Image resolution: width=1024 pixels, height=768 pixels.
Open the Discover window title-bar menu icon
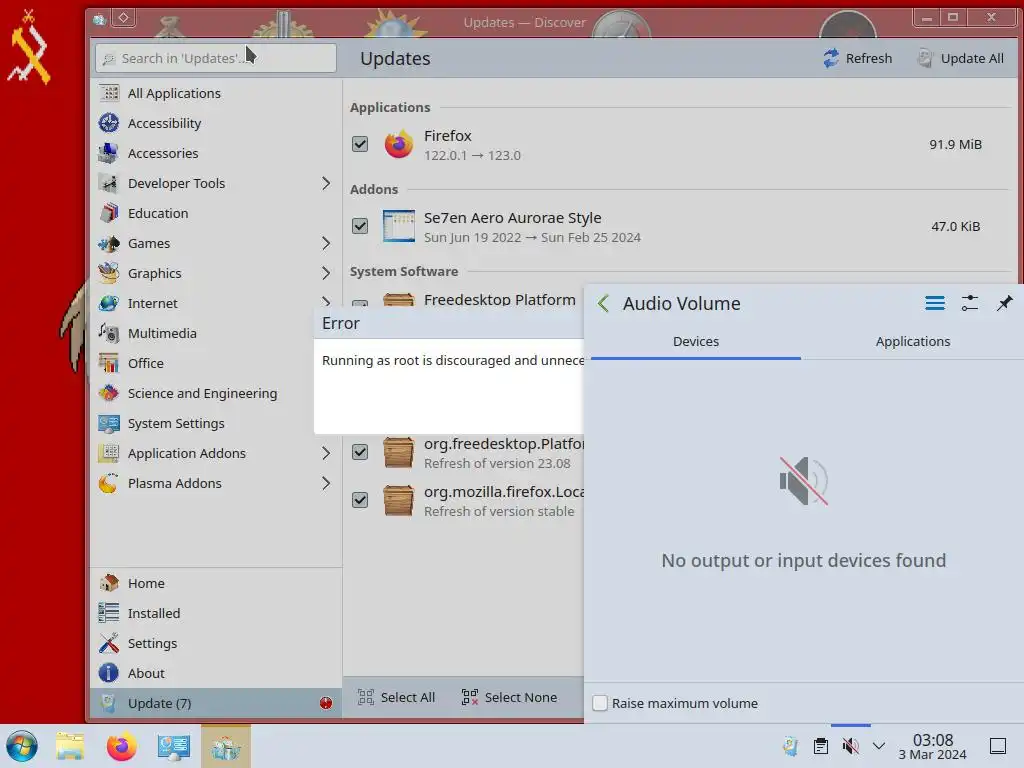[x=99, y=20]
